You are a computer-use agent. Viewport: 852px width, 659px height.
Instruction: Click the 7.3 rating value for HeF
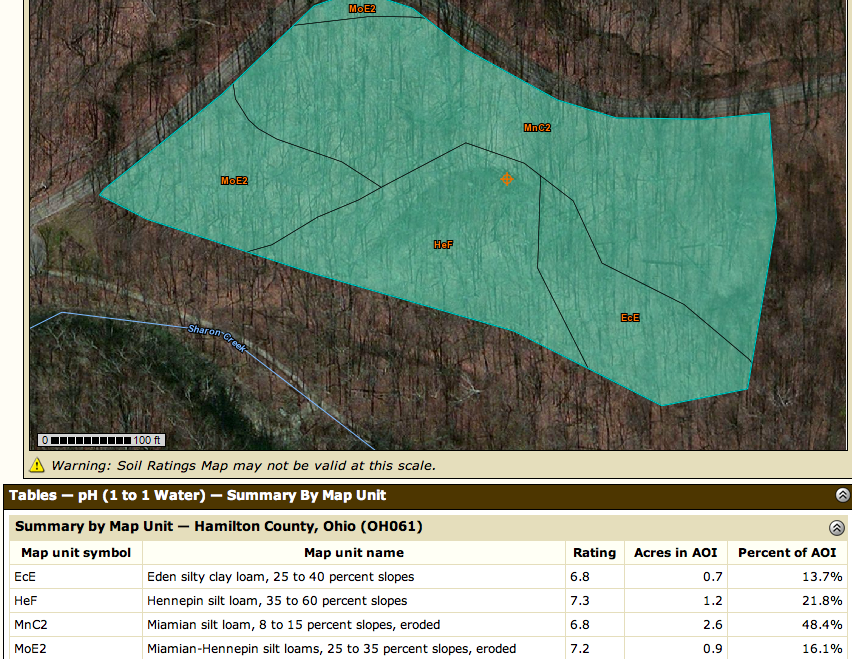pyautogui.click(x=580, y=601)
